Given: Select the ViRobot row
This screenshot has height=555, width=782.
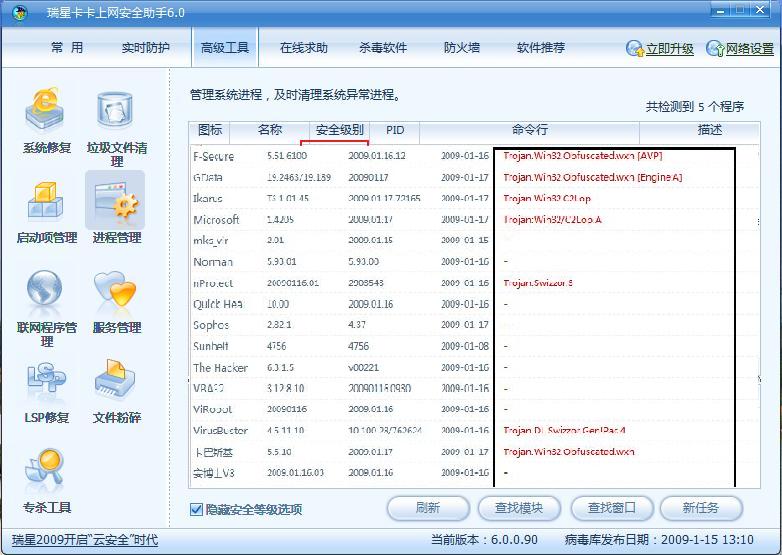Looking at the screenshot, I should [474, 409].
